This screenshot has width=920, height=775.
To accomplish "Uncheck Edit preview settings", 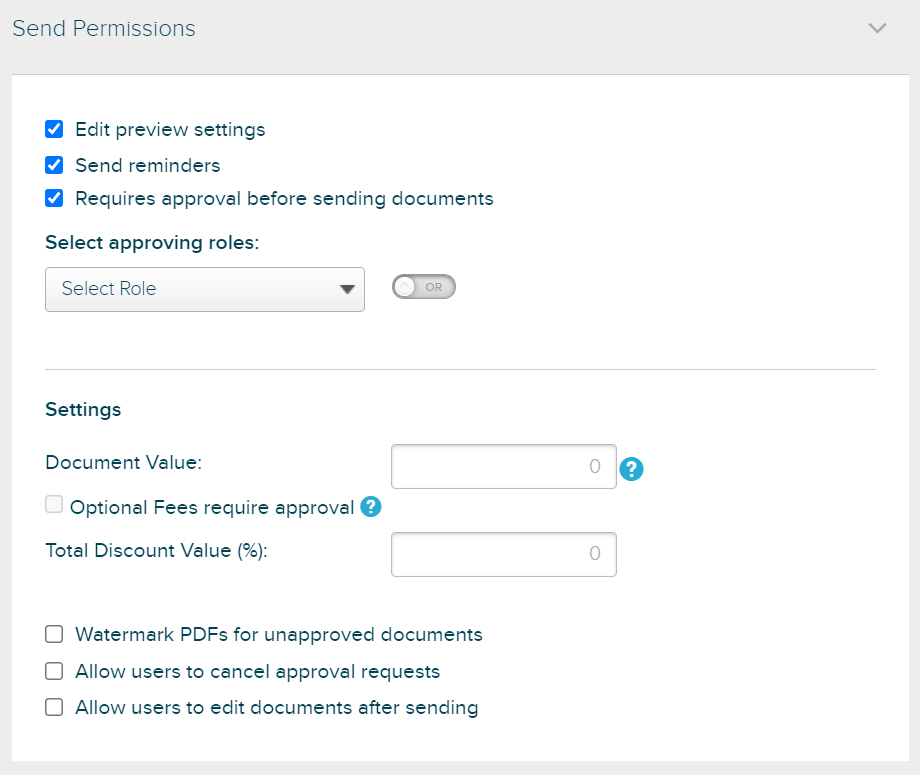I will click(x=54, y=129).
